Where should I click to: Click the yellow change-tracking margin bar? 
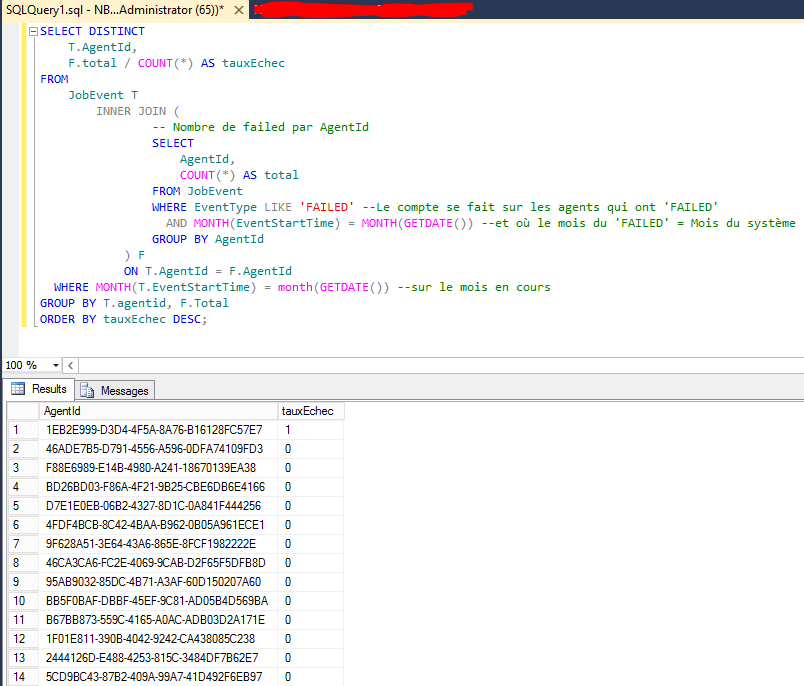pos(25,150)
